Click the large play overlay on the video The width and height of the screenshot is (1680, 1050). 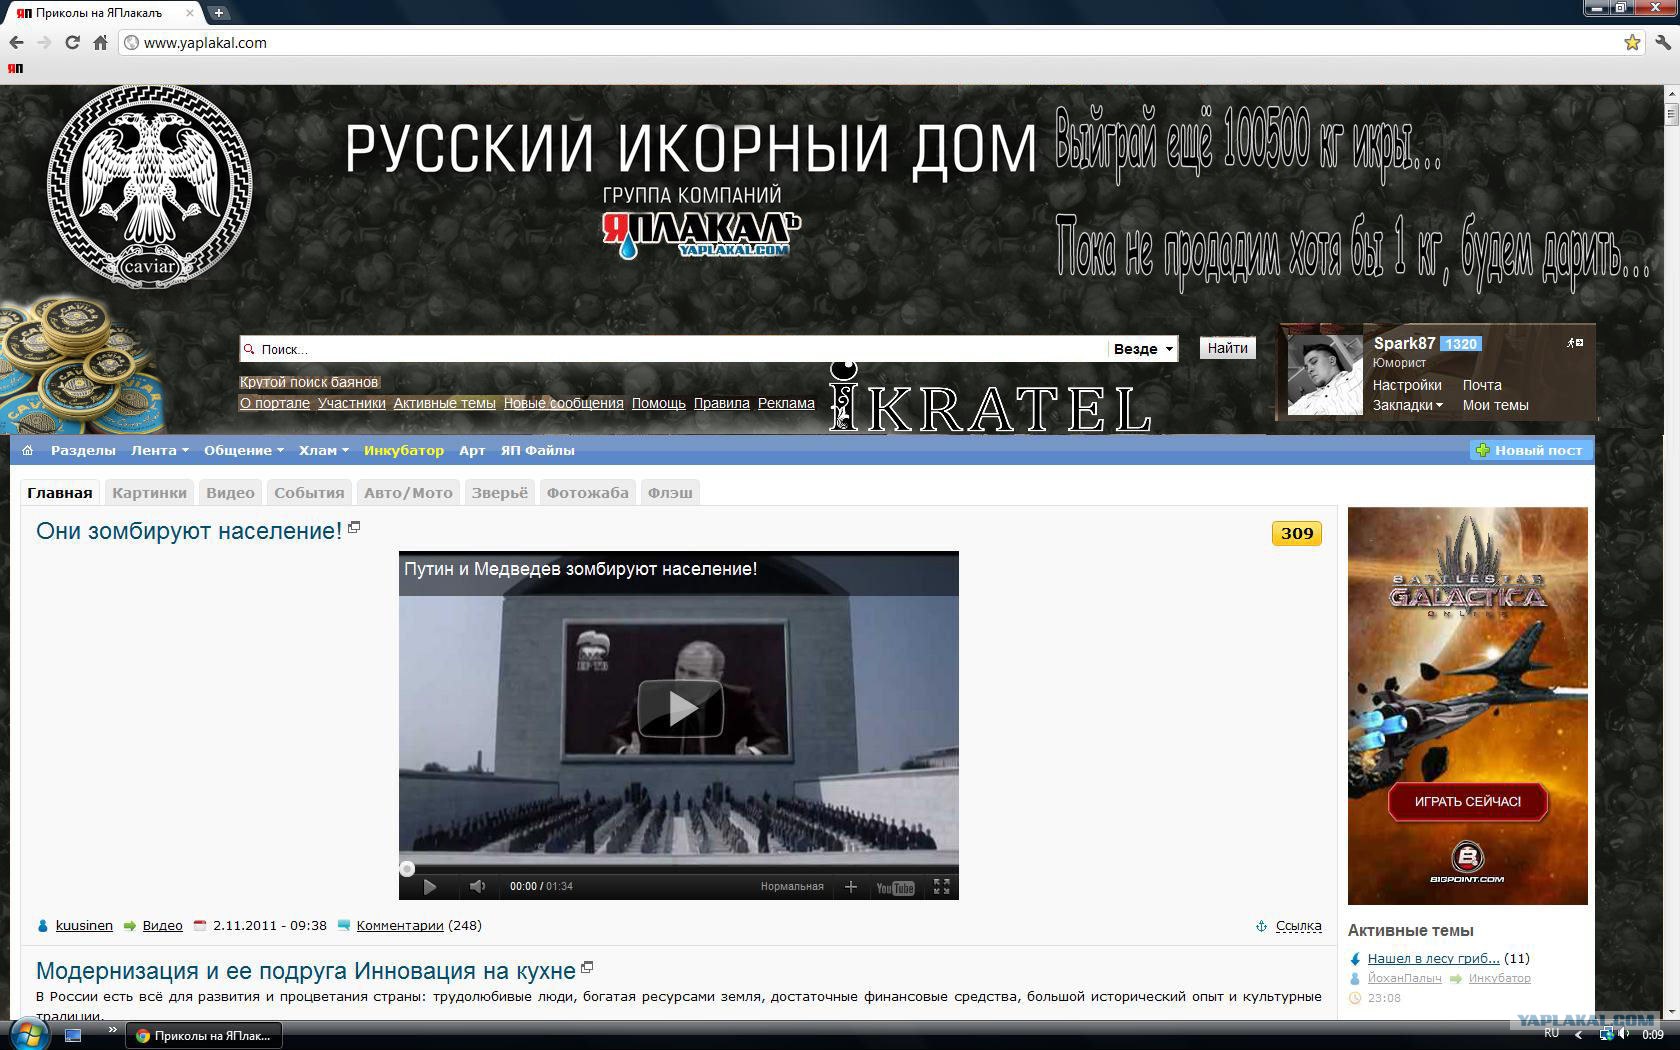pos(680,708)
